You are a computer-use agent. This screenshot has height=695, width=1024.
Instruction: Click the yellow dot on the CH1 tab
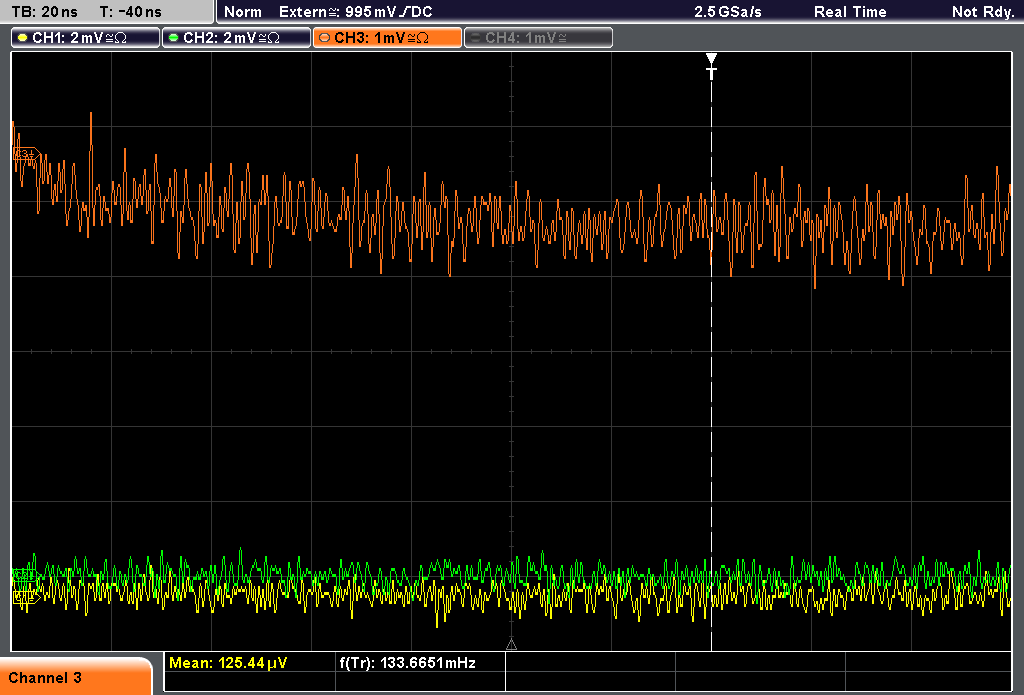coord(23,38)
